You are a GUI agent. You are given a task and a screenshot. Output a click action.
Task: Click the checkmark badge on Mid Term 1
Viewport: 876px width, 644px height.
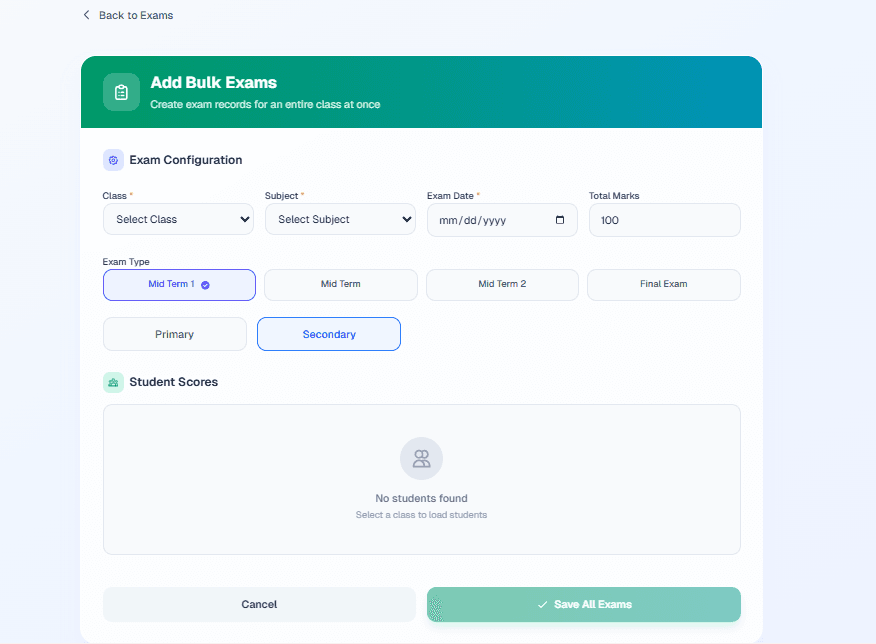tap(205, 285)
